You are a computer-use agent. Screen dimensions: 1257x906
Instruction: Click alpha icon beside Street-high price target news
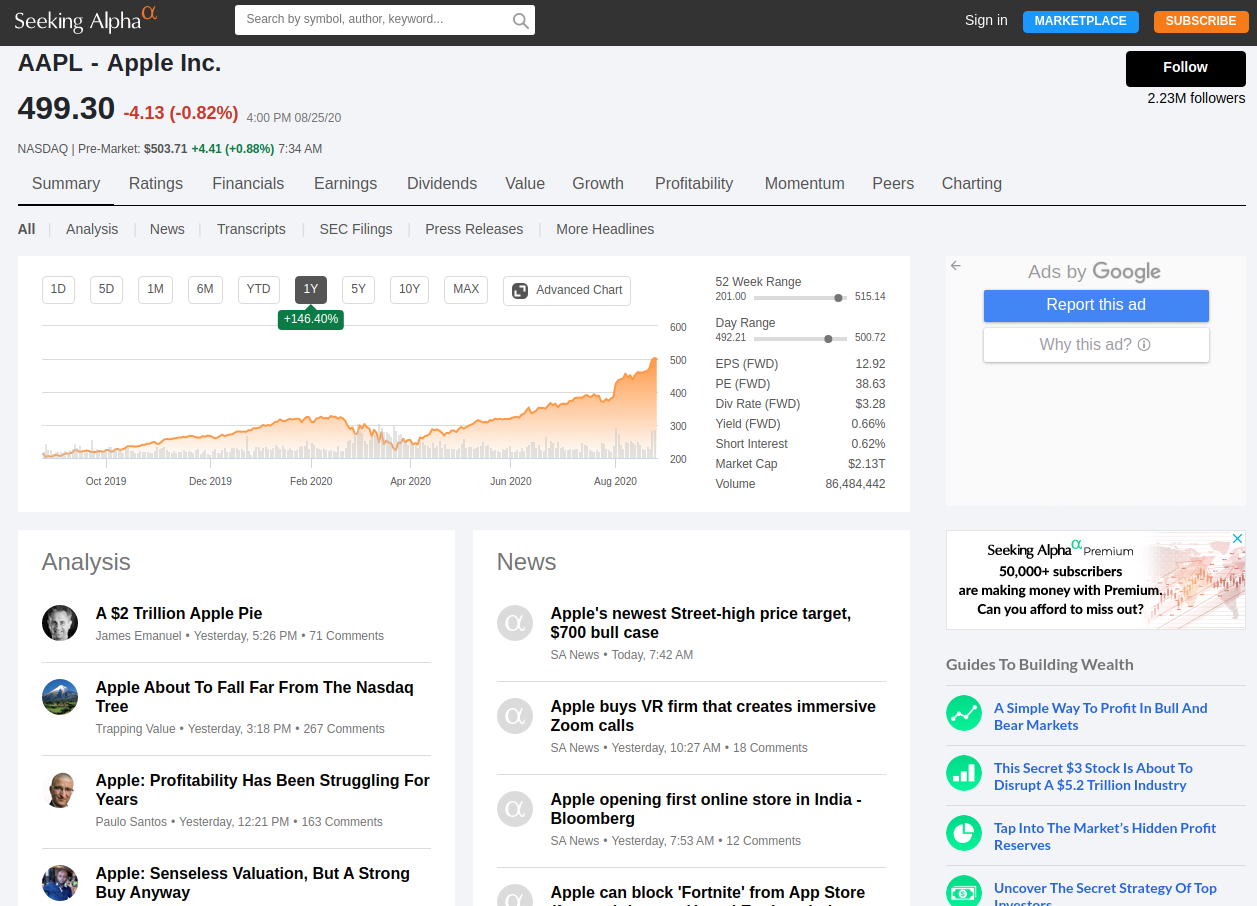[x=515, y=622]
